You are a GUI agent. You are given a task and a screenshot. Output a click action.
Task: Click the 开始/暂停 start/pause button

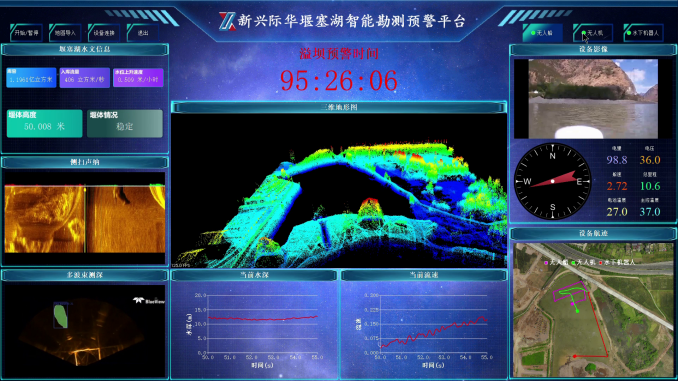click(26, 33)
